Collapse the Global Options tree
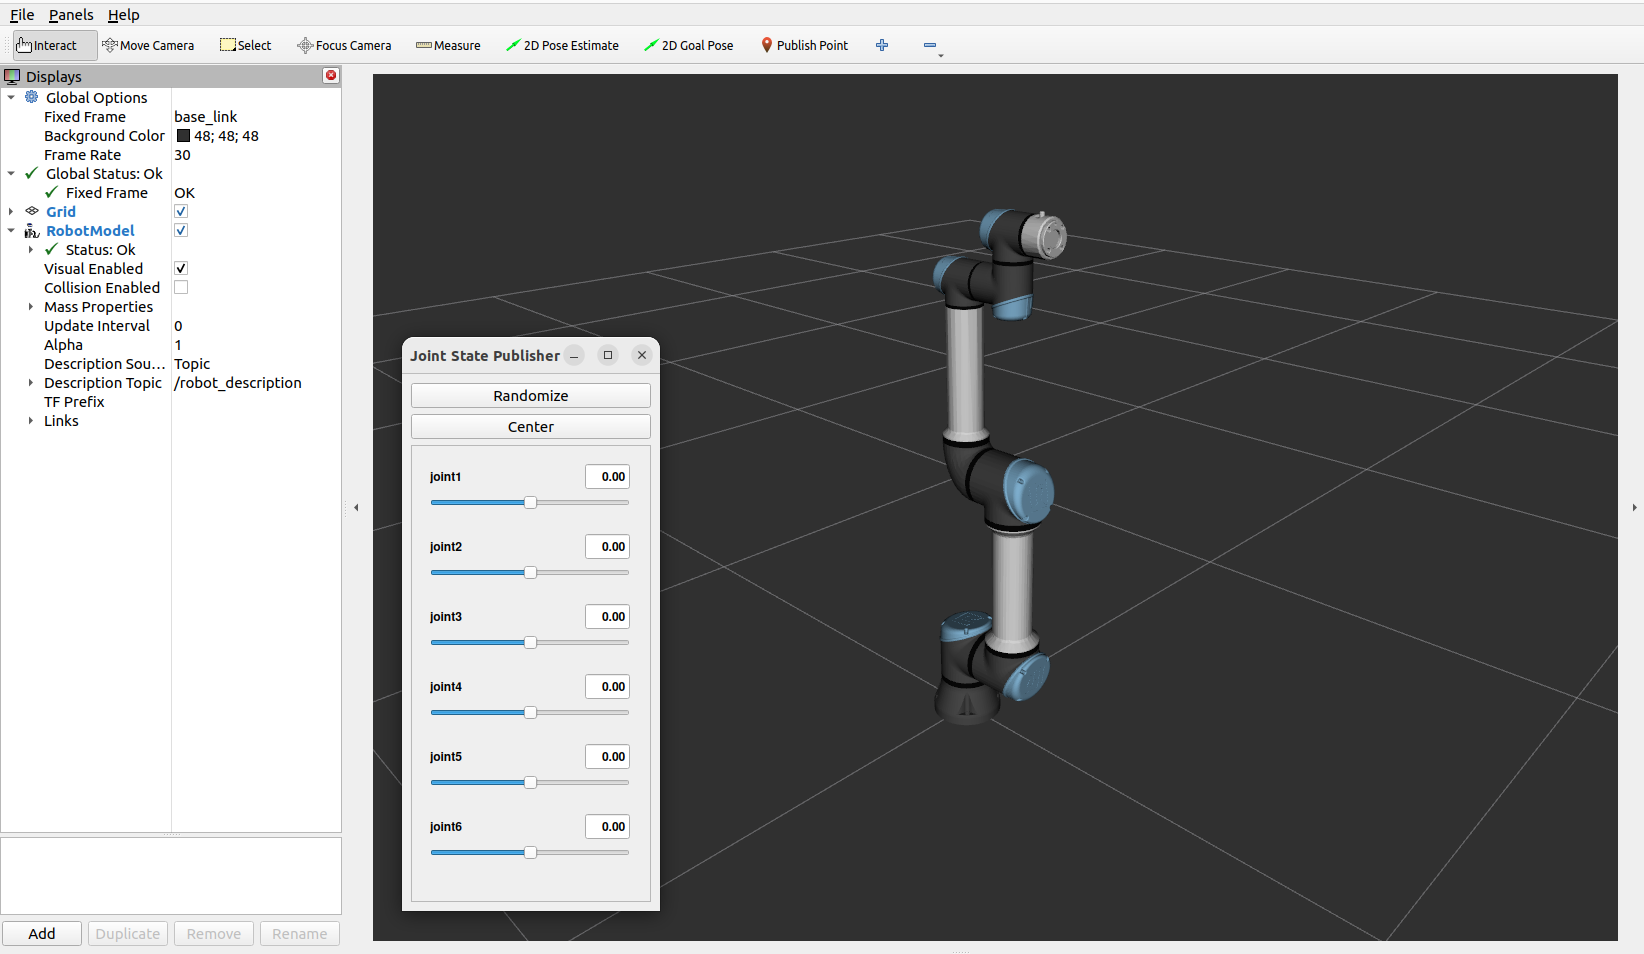 (x=11, y=97)
